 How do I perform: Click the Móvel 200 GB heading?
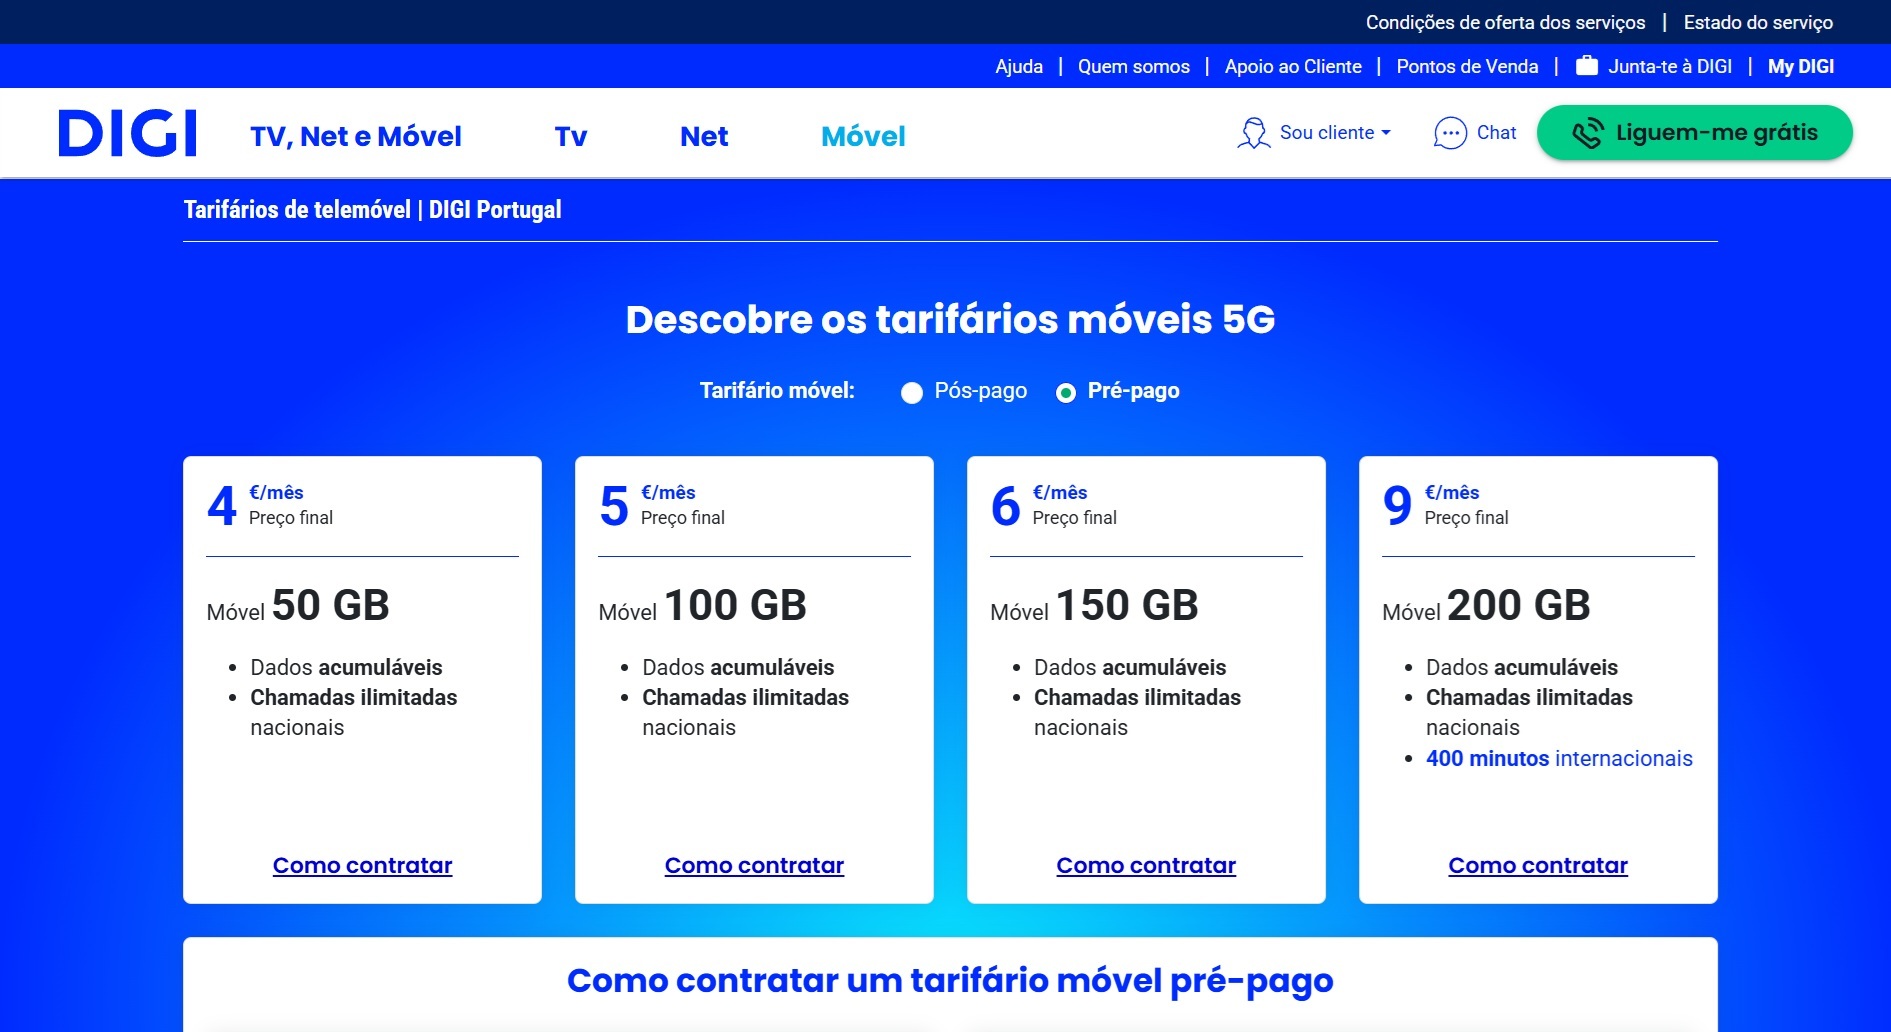tap(1486, 606)
